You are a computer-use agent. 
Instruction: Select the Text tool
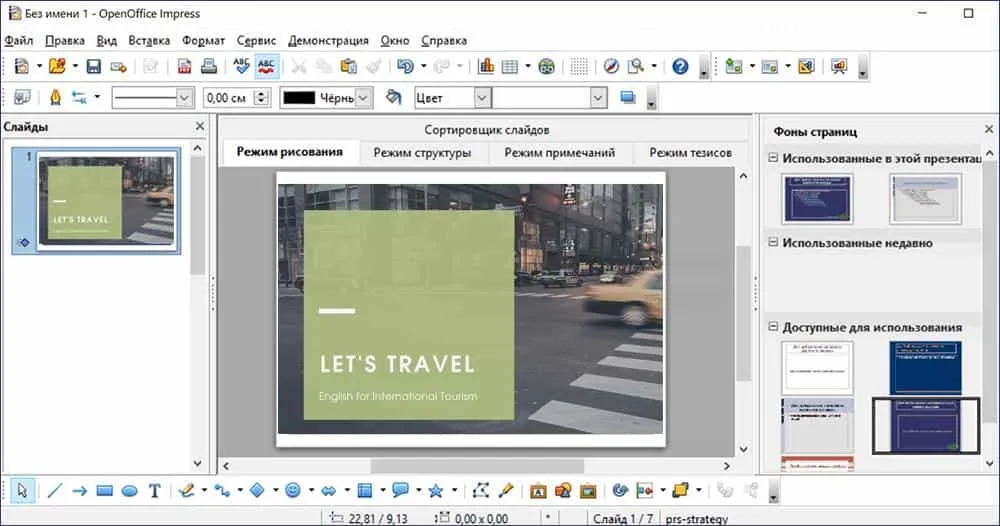click(x=154, y=490)
